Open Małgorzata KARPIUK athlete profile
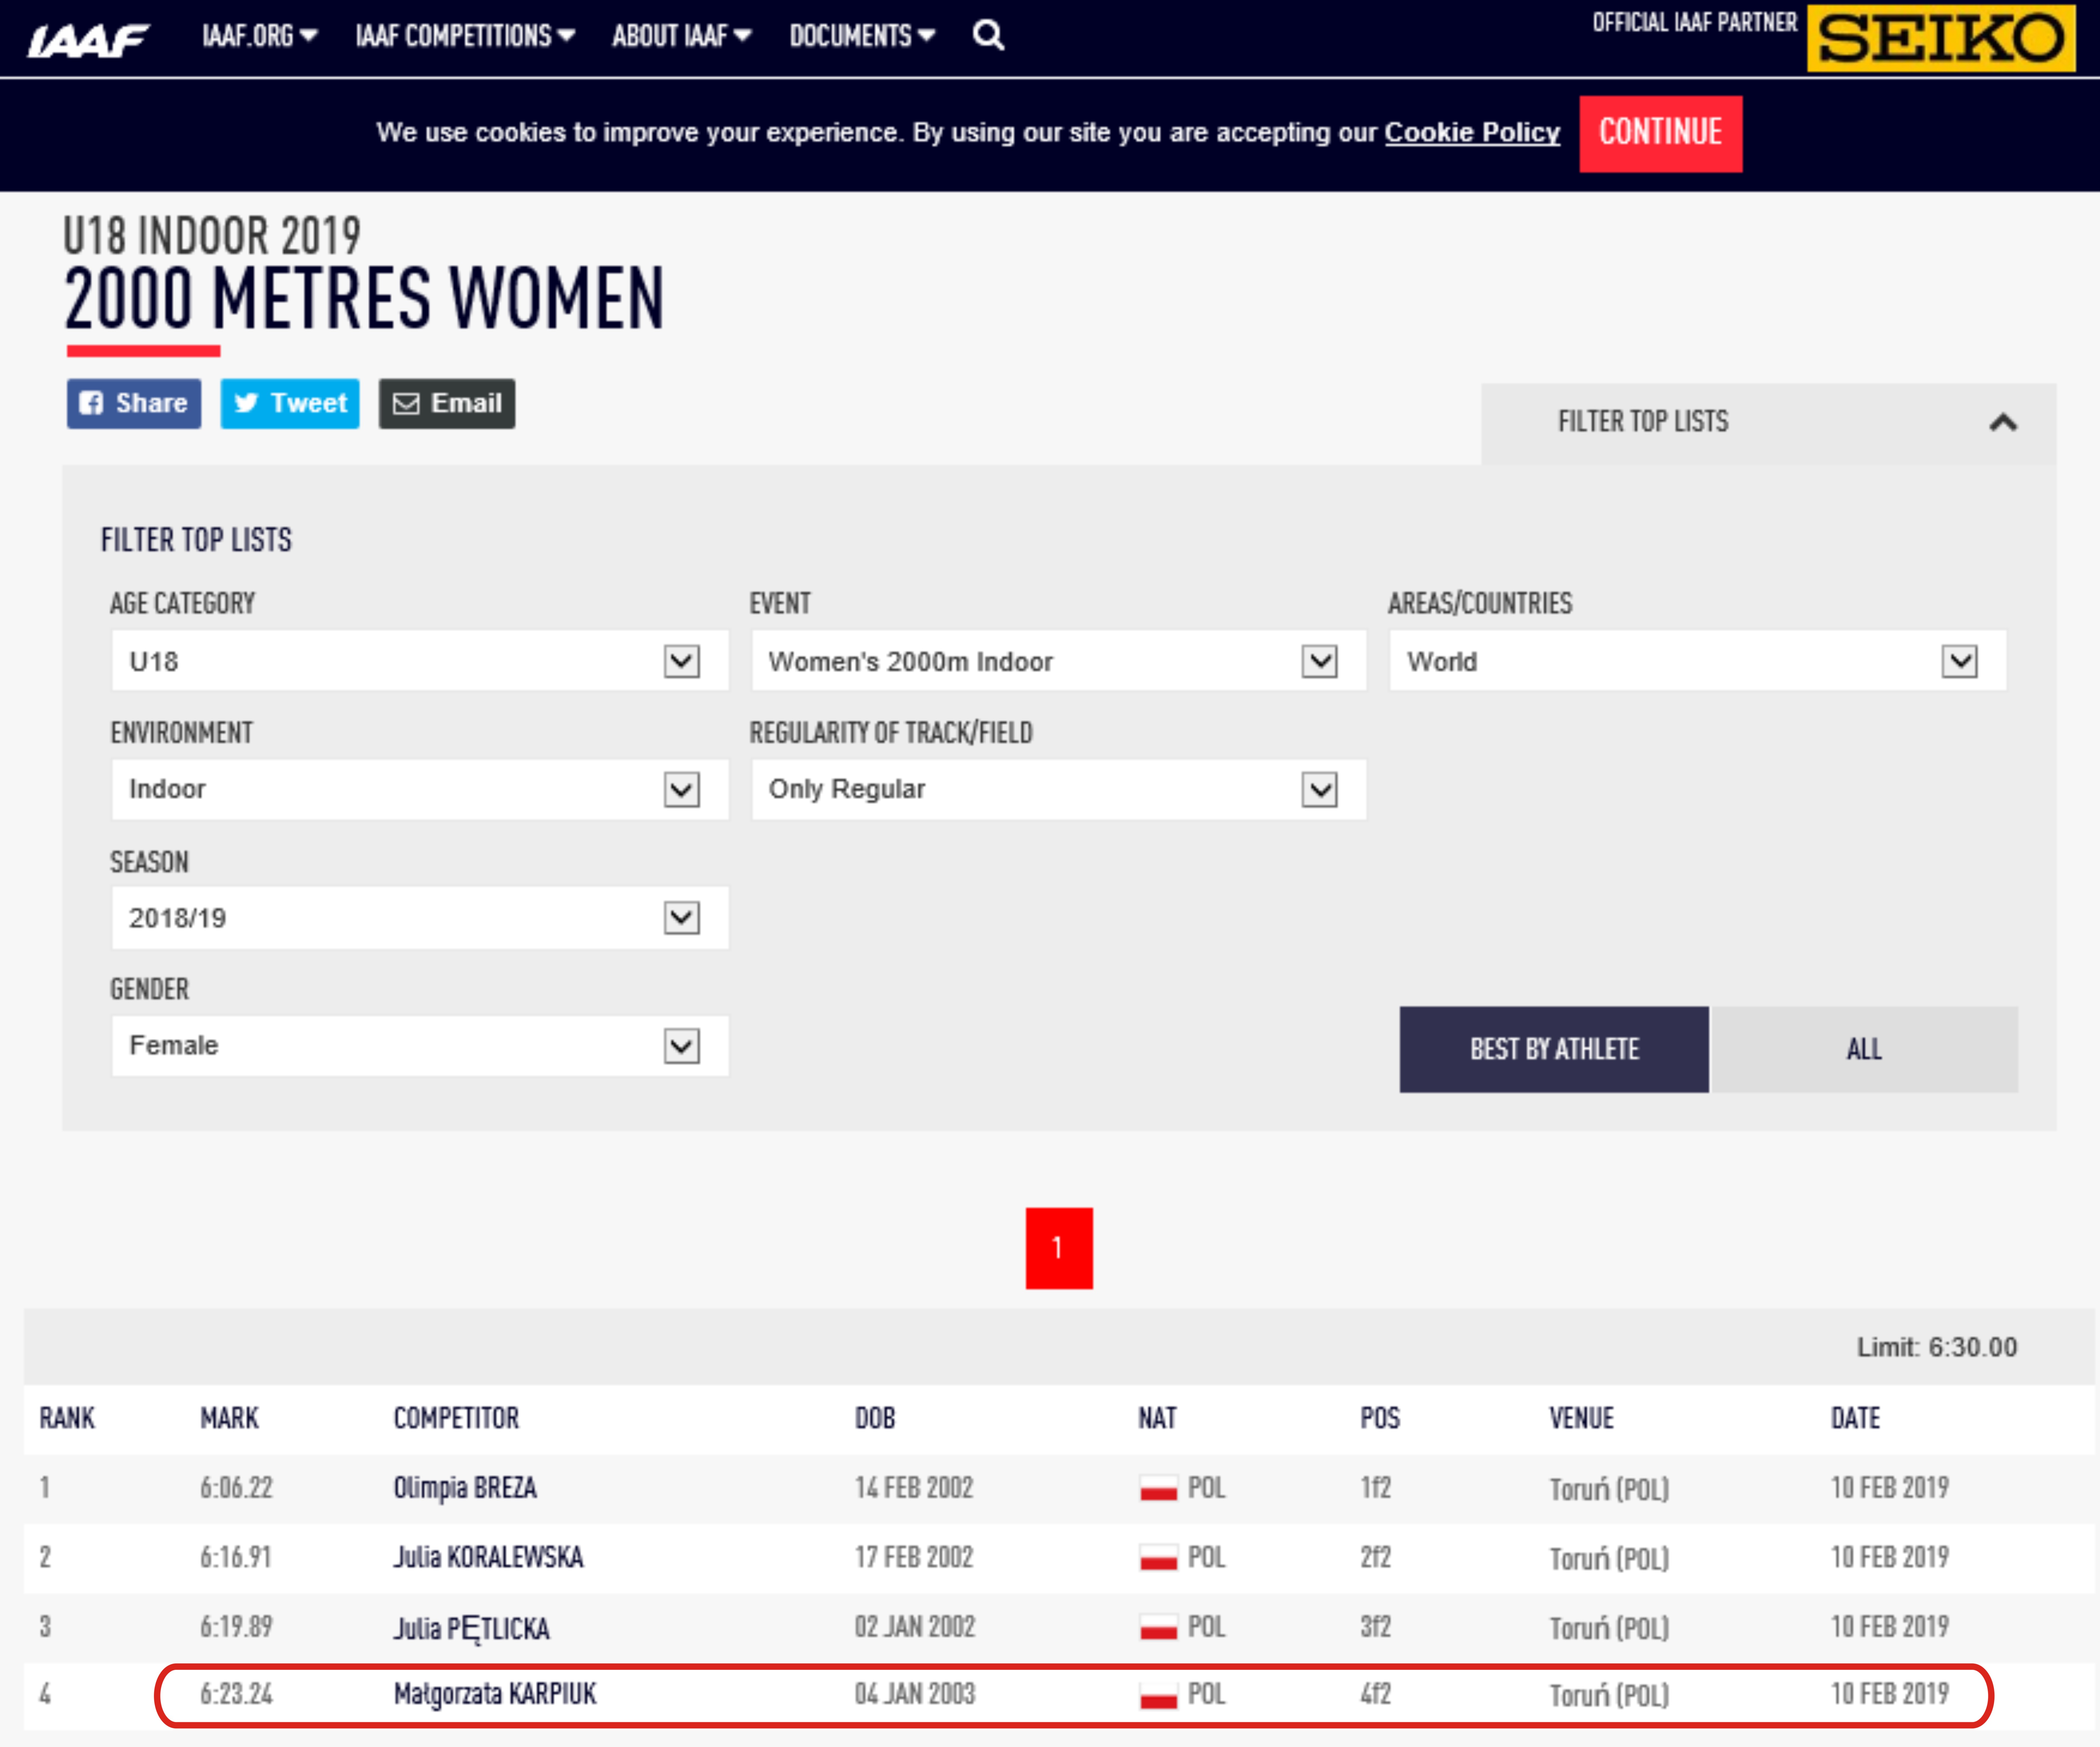The image size is (2100, 1747). click(495, 1694)
